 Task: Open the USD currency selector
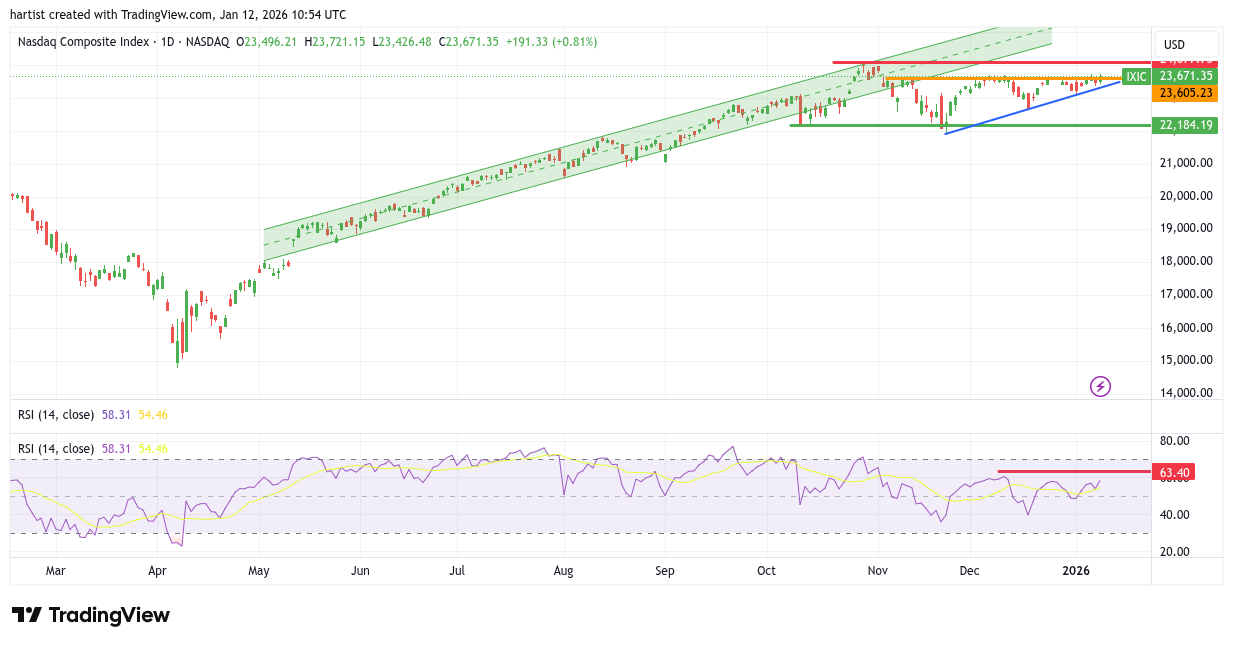[x=1174, y=45]
